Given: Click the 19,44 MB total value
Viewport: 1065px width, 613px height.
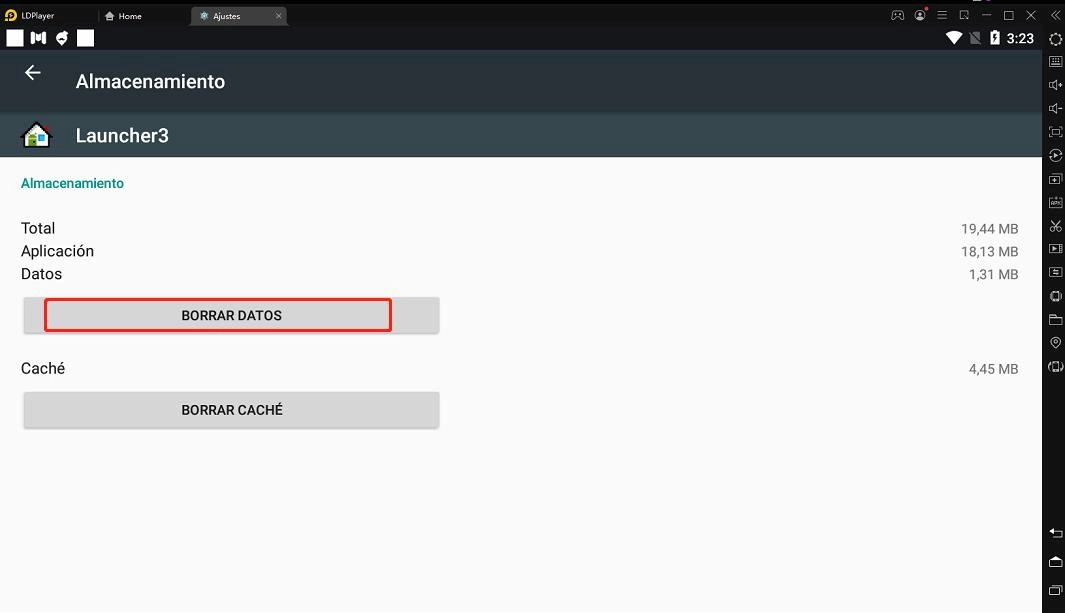Looking at the screenshot, I should (990, 229).
